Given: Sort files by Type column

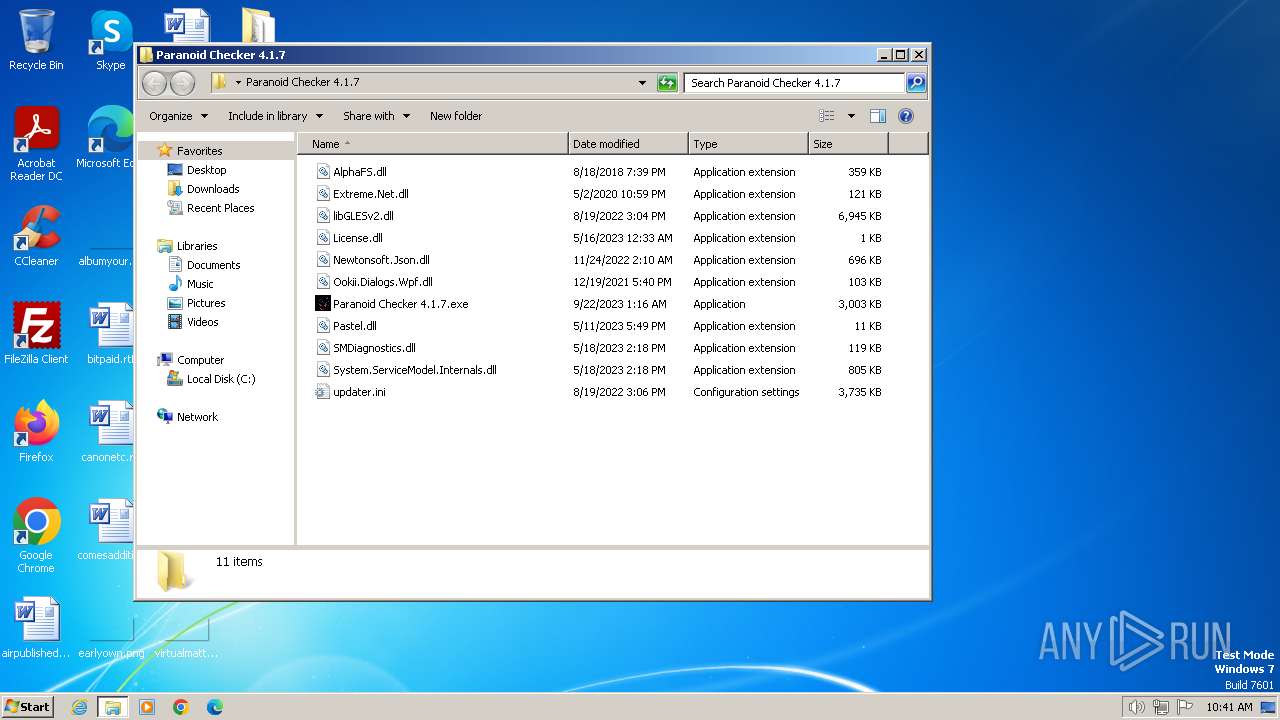Looking at the screenshot, I should 748,144.
